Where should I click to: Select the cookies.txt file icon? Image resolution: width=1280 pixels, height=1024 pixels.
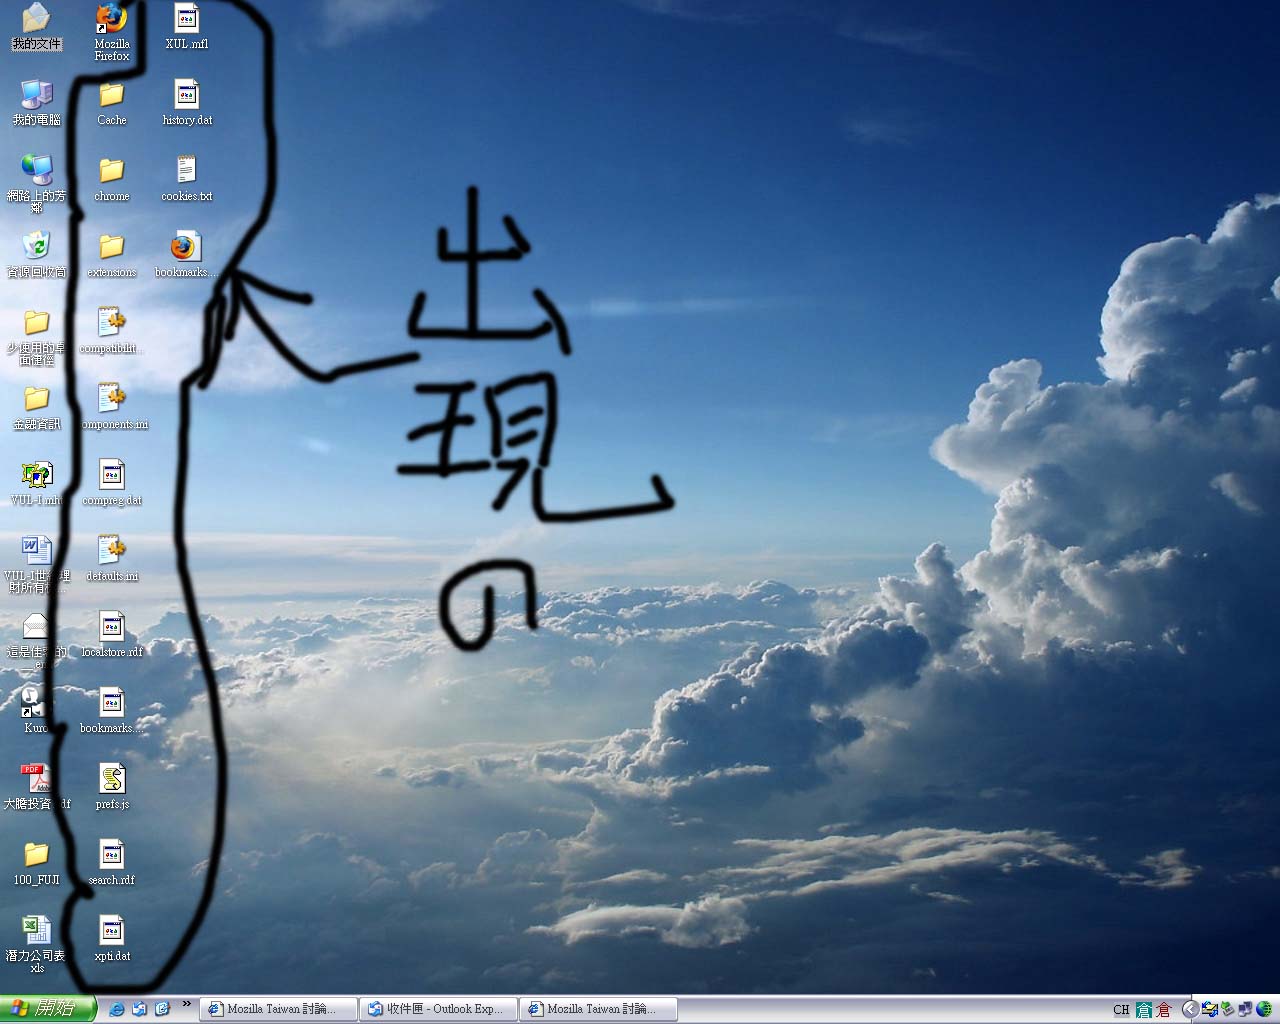coord(187,179)
